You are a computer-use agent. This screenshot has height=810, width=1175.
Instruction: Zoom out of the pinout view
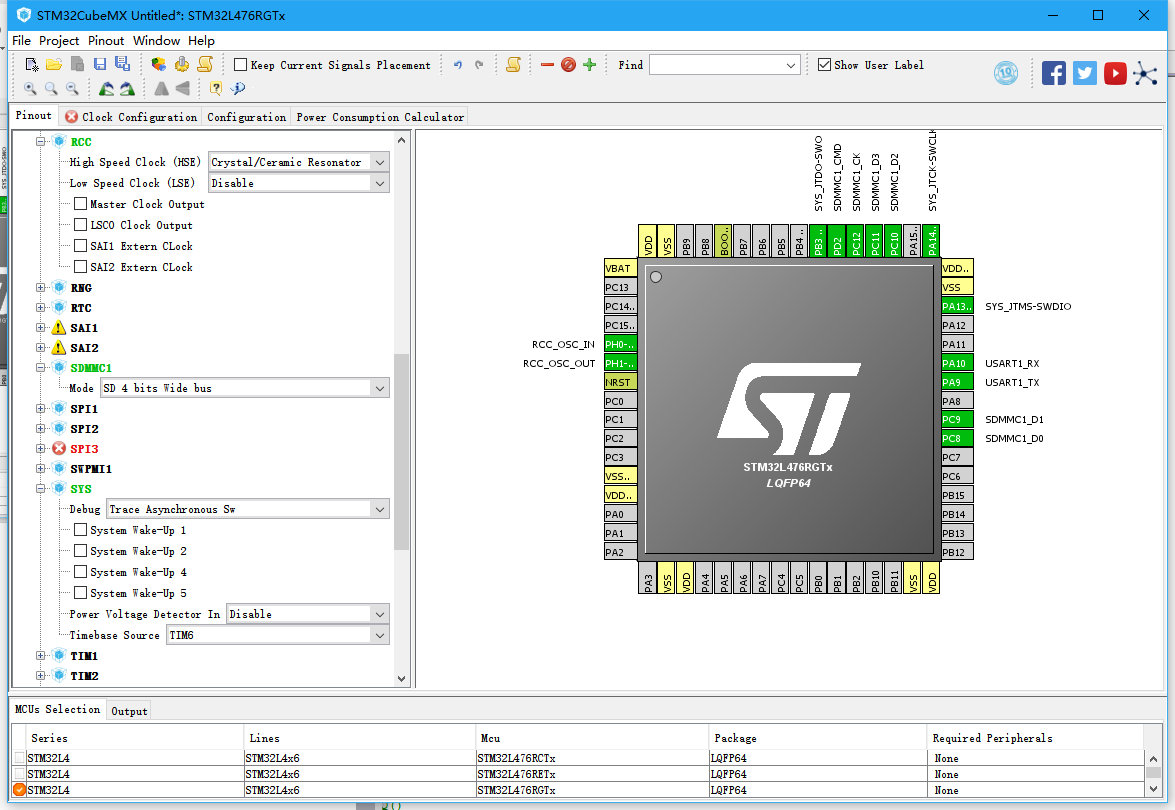point(71,88)
